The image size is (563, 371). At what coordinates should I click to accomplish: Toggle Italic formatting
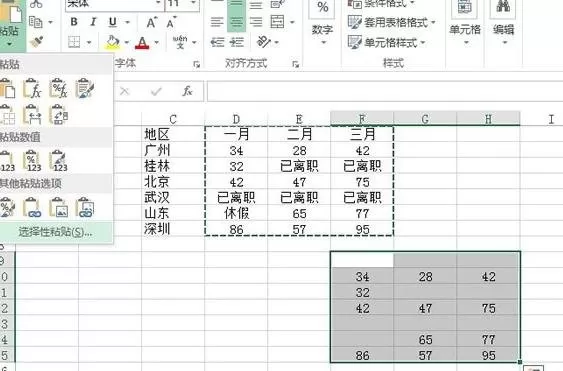pyautogui.click(x=93, y=22)
